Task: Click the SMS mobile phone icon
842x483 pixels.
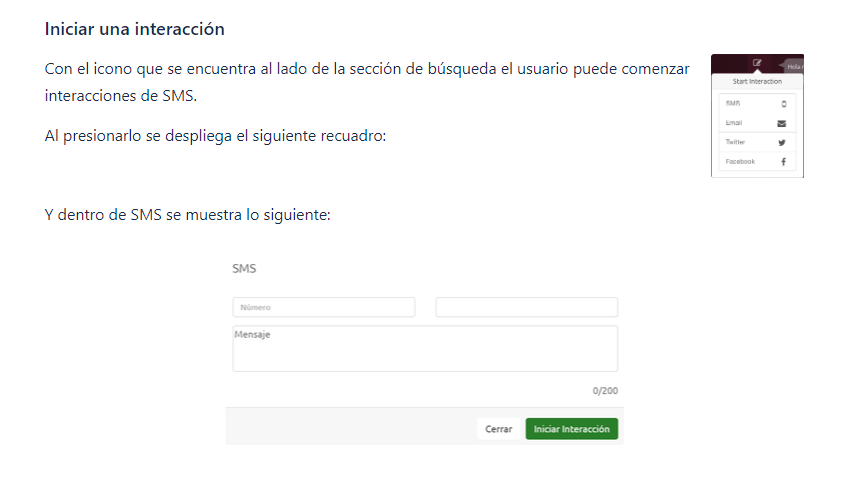Action: (x=783, y=104)
